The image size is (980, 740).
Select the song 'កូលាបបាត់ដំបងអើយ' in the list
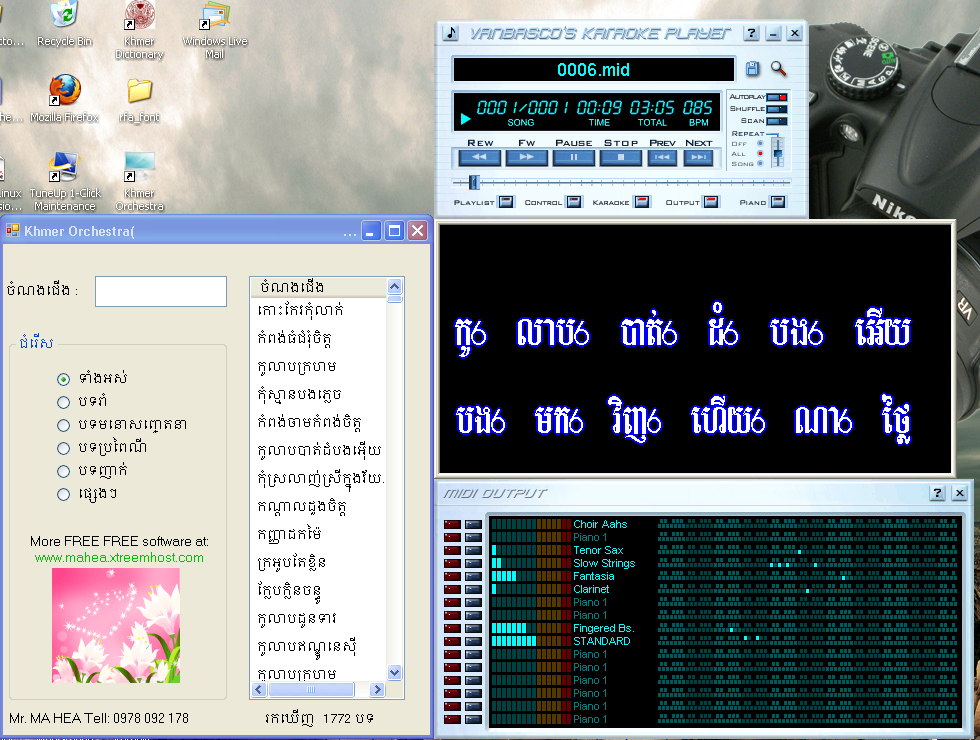coord(319,450)
